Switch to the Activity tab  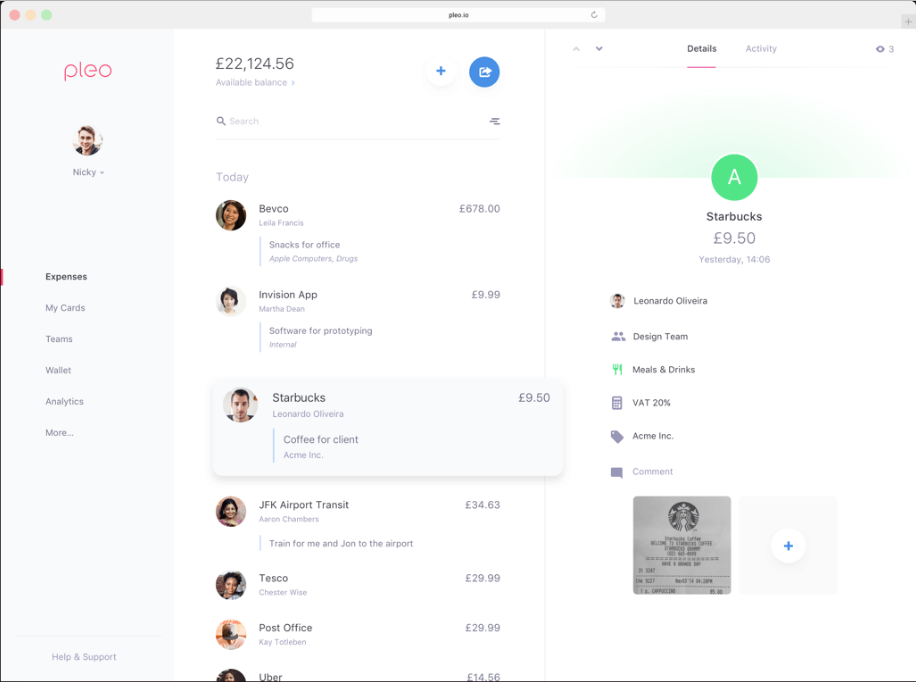click(x=761, y=49)
